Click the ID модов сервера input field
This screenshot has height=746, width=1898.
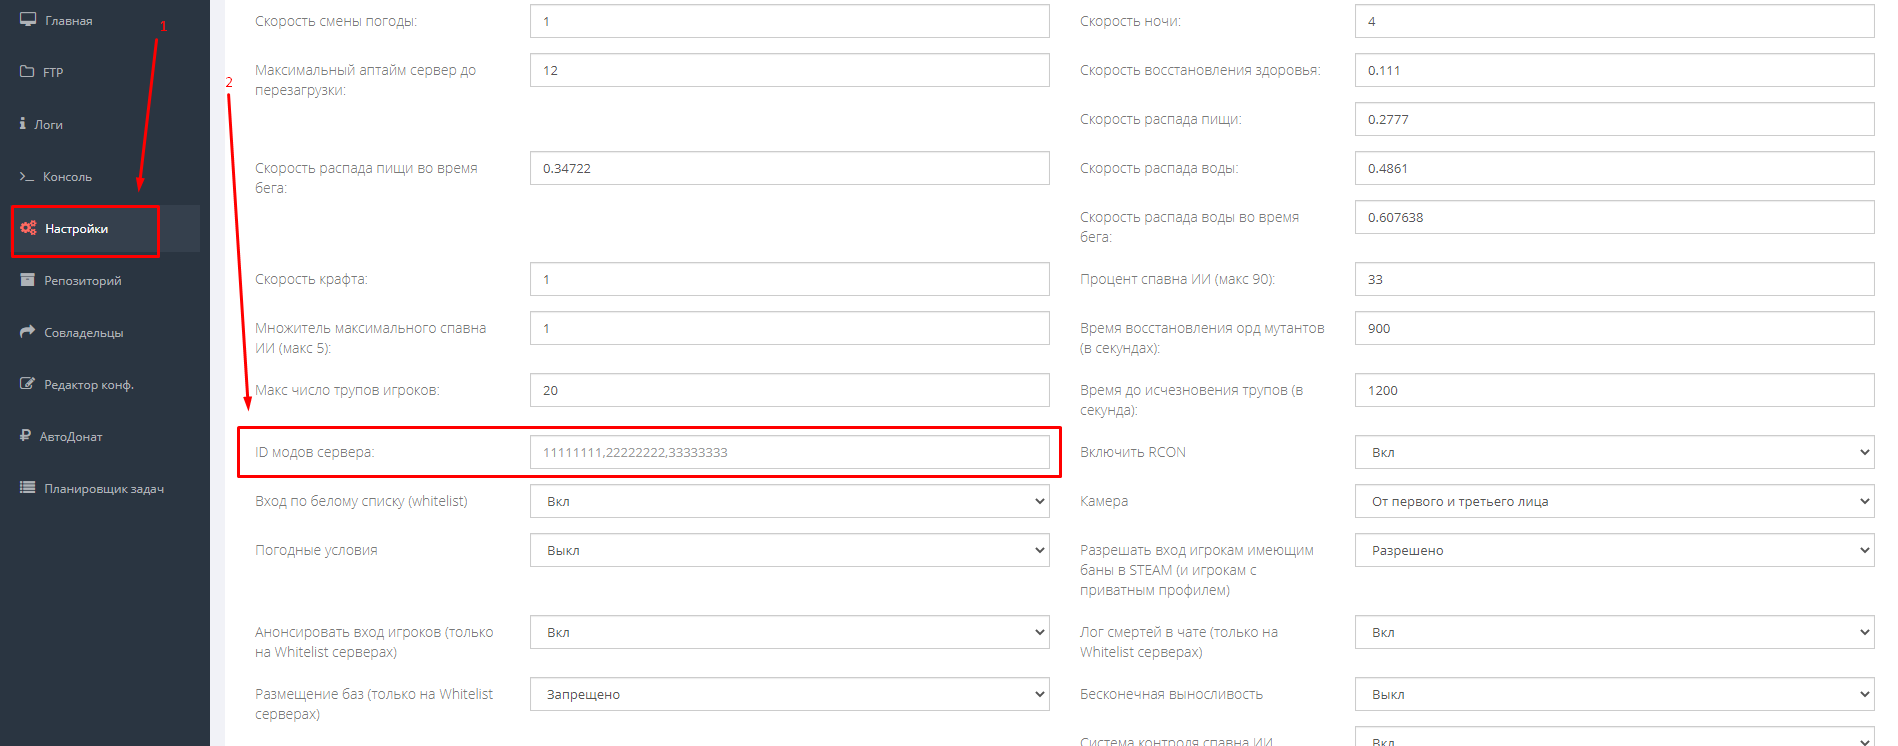click(x=789, y=453)
